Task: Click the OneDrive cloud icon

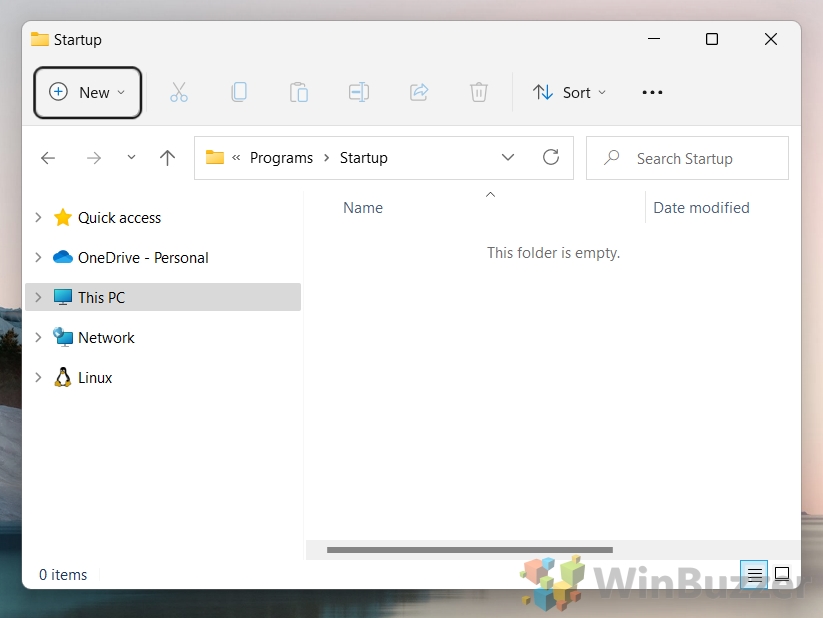Action: [x=63, y=257]
